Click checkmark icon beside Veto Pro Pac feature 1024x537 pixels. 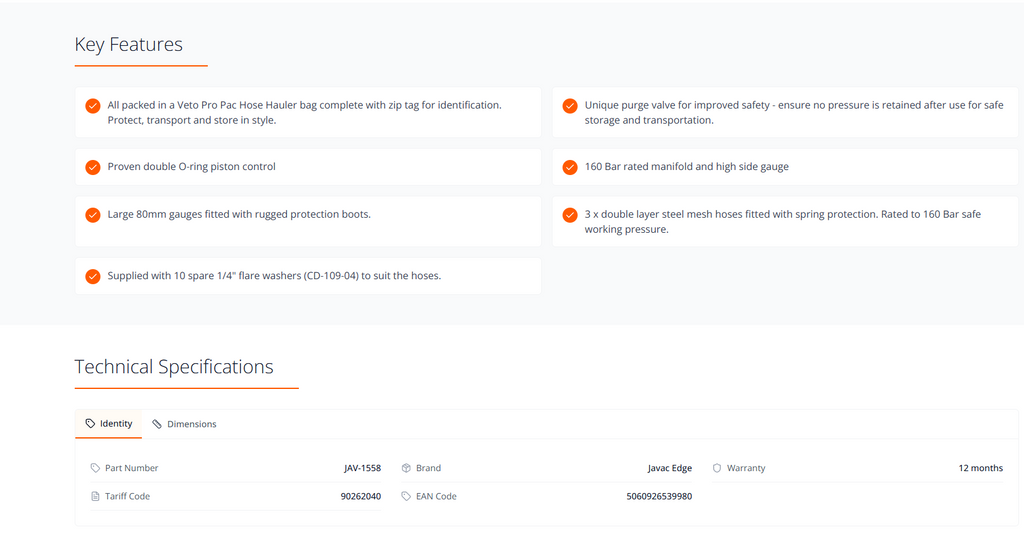[93, 106]
